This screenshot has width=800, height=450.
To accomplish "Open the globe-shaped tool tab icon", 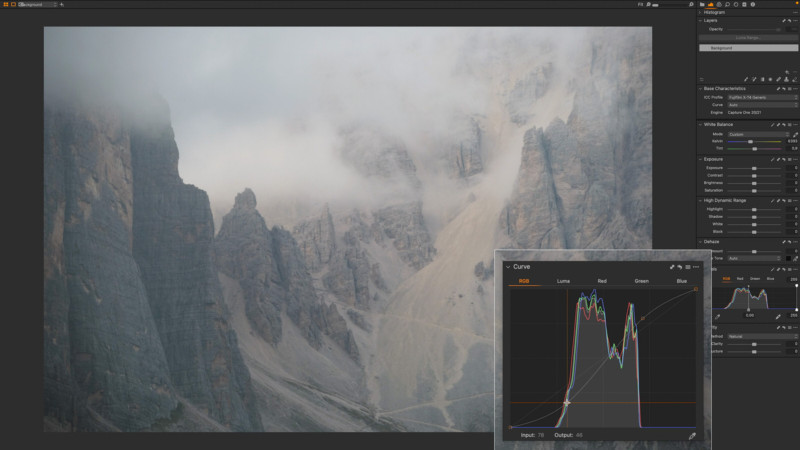I will [719, 4].
